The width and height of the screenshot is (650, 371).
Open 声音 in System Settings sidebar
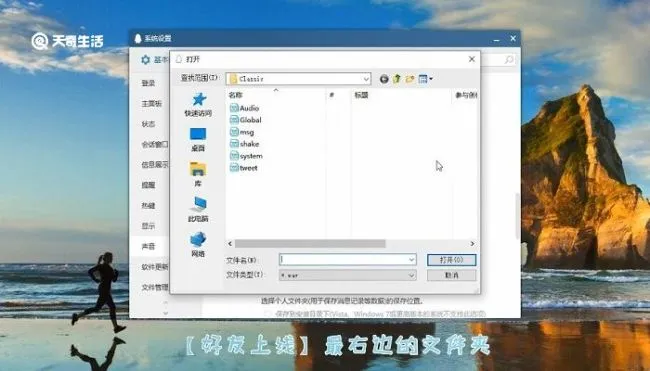[148, 246]
